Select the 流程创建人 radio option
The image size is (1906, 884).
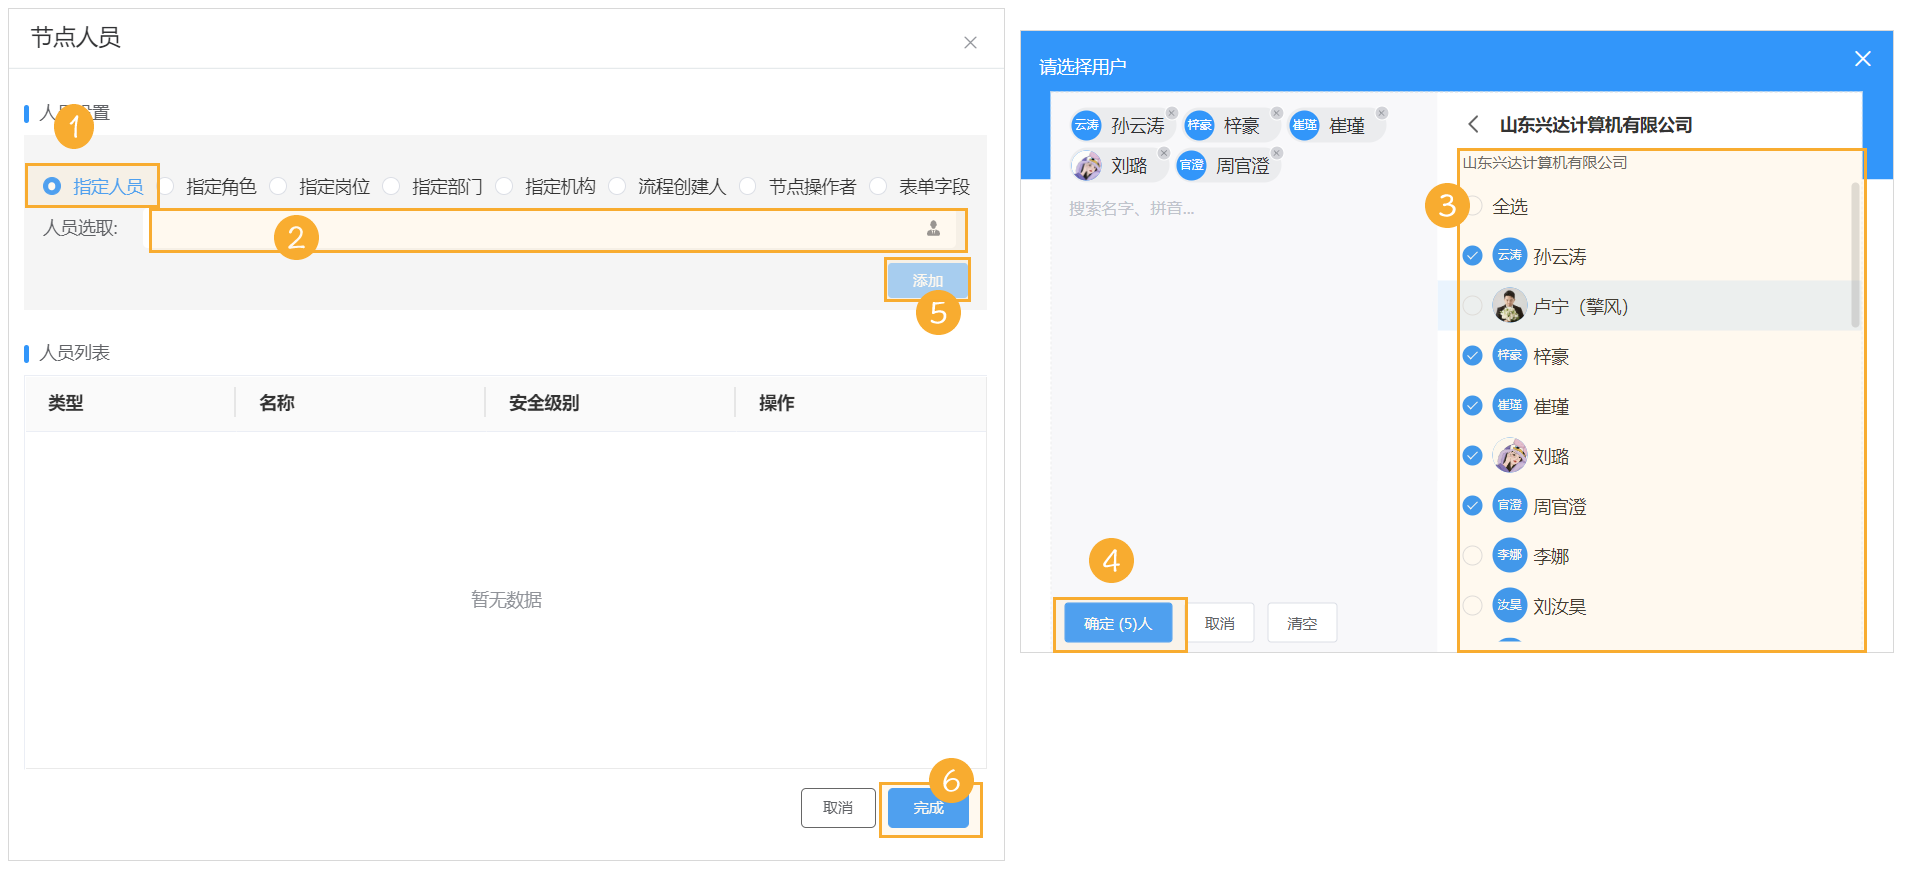[618, 186]
